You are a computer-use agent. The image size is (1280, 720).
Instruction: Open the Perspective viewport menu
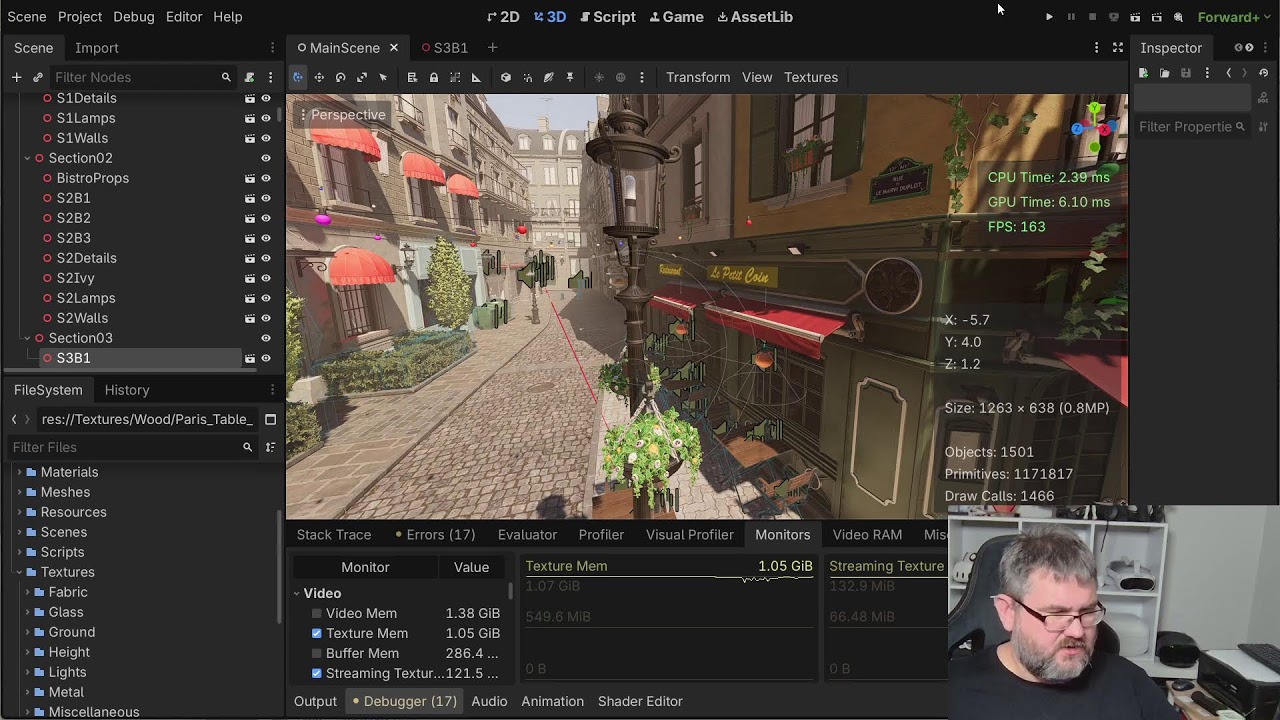343,115
